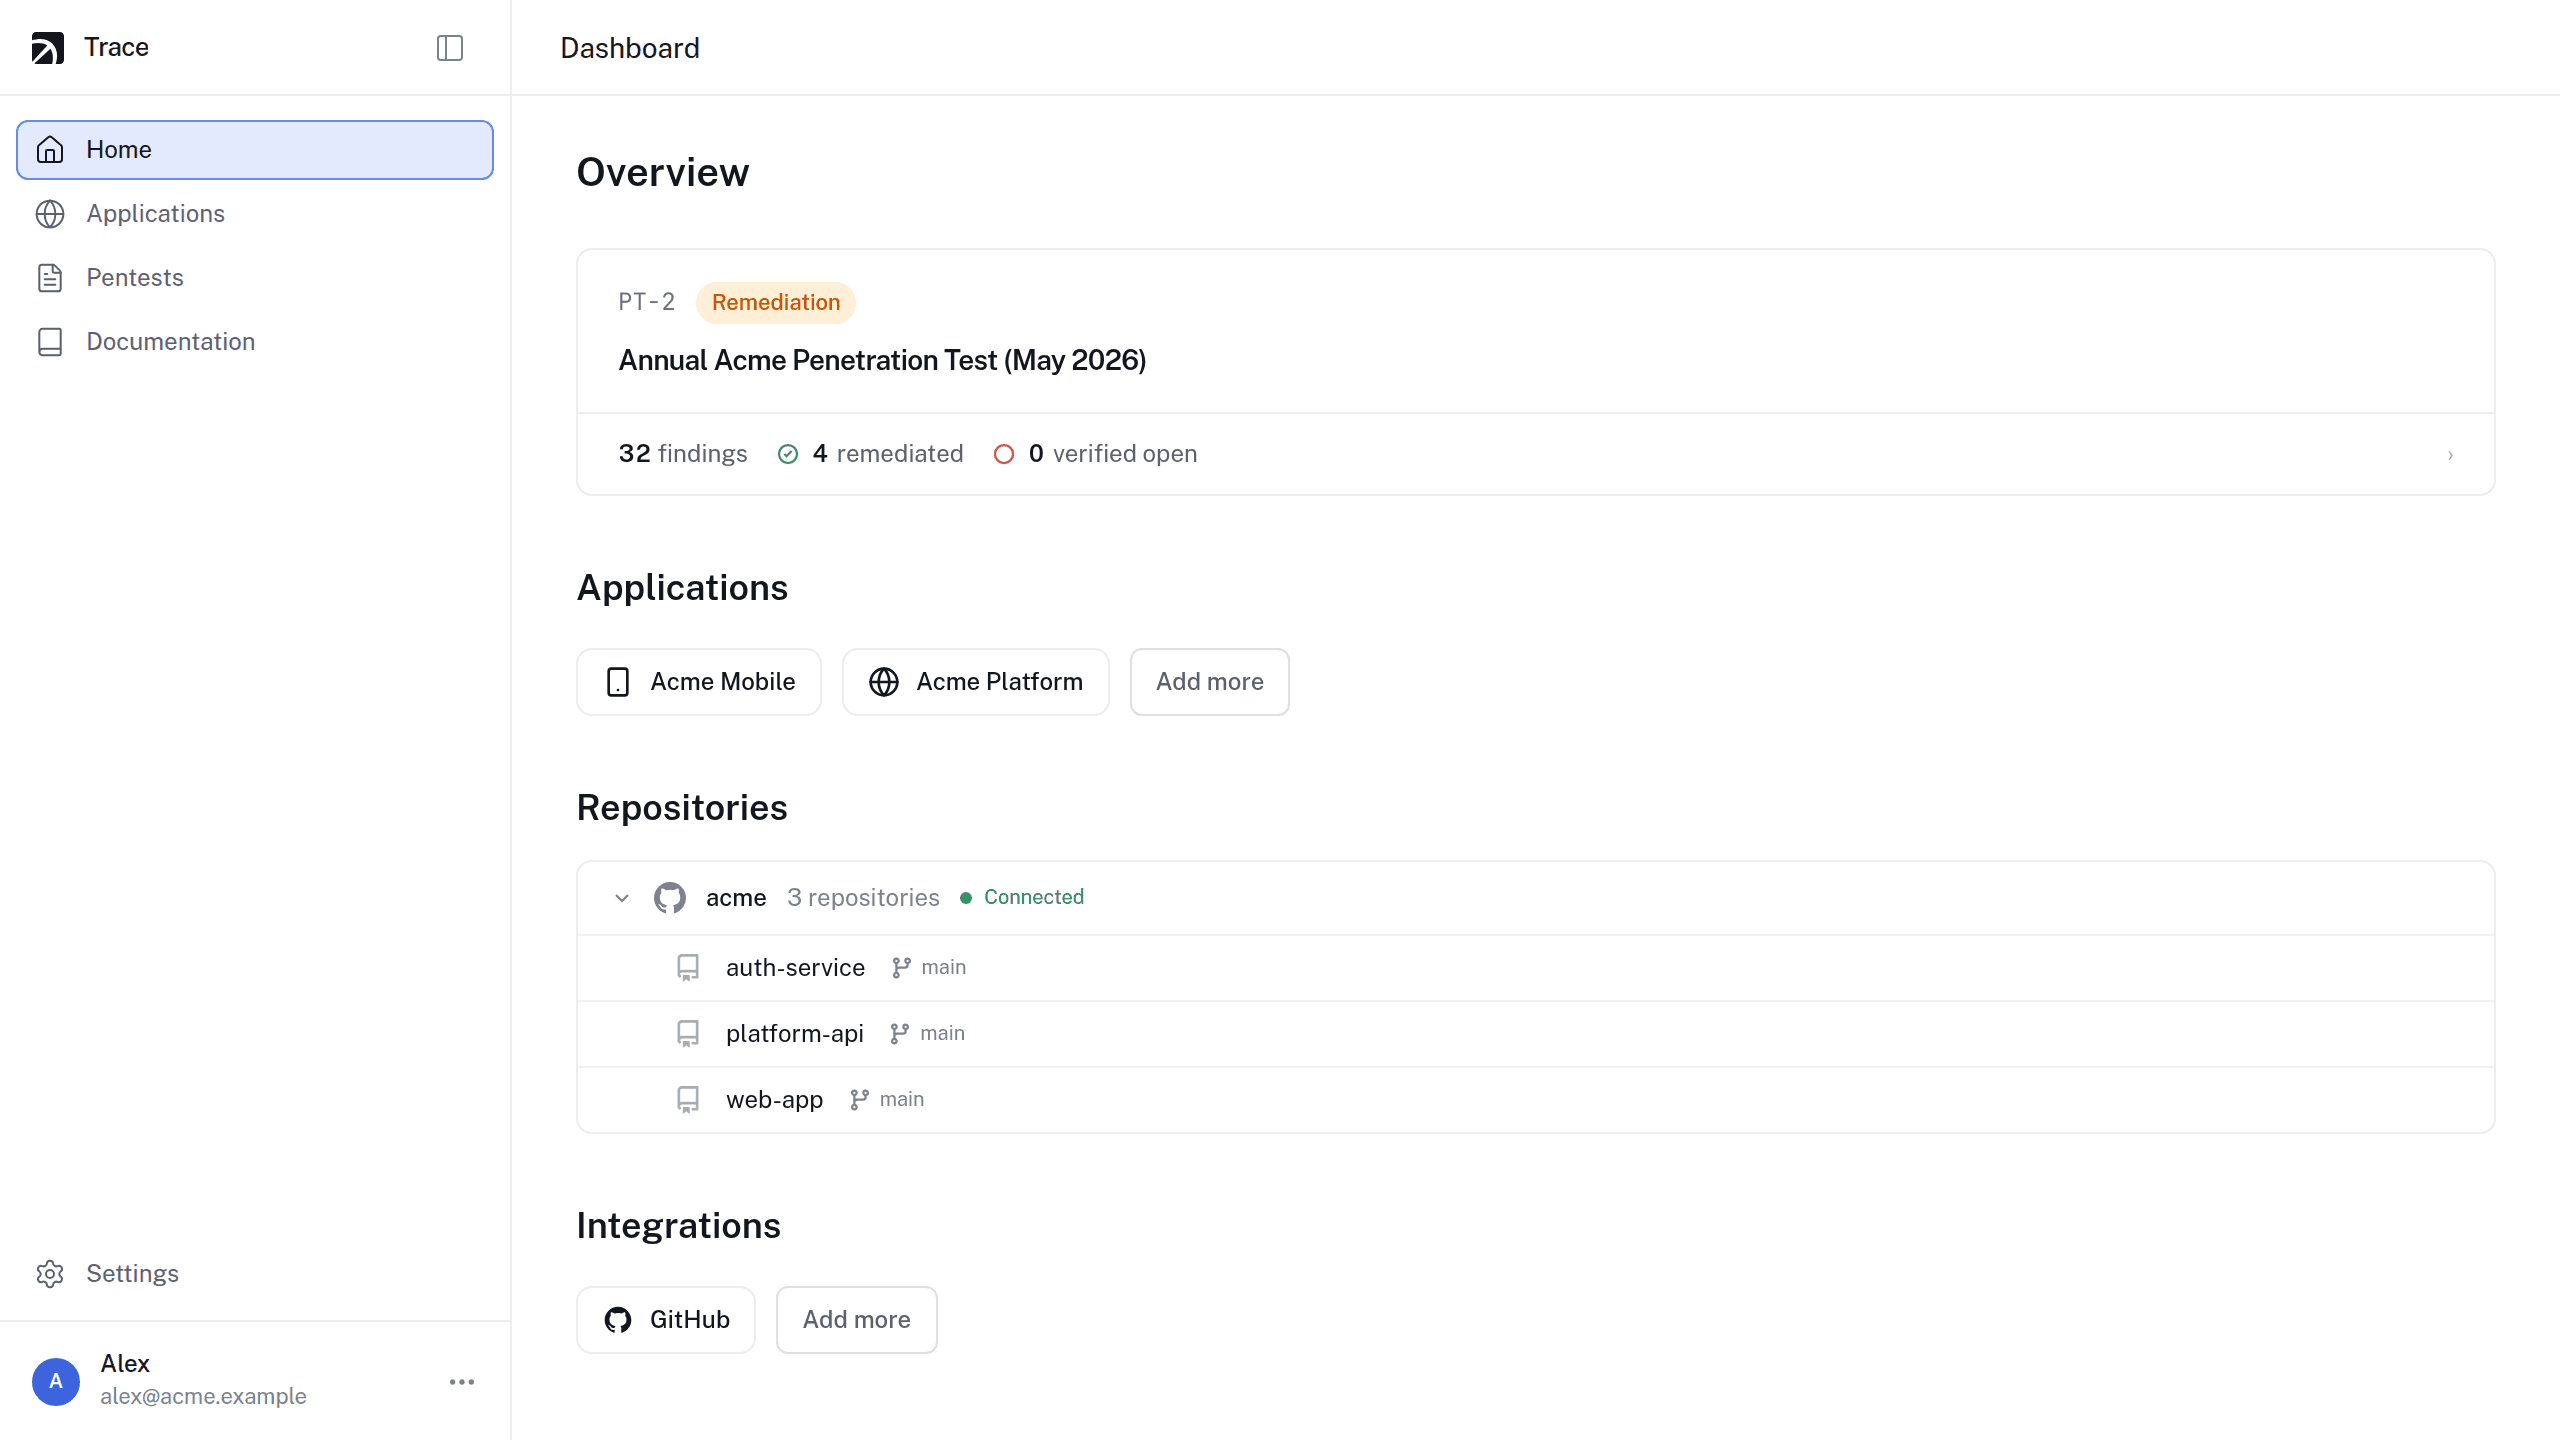Click the PT-2 identifier label

click(647, 302)
